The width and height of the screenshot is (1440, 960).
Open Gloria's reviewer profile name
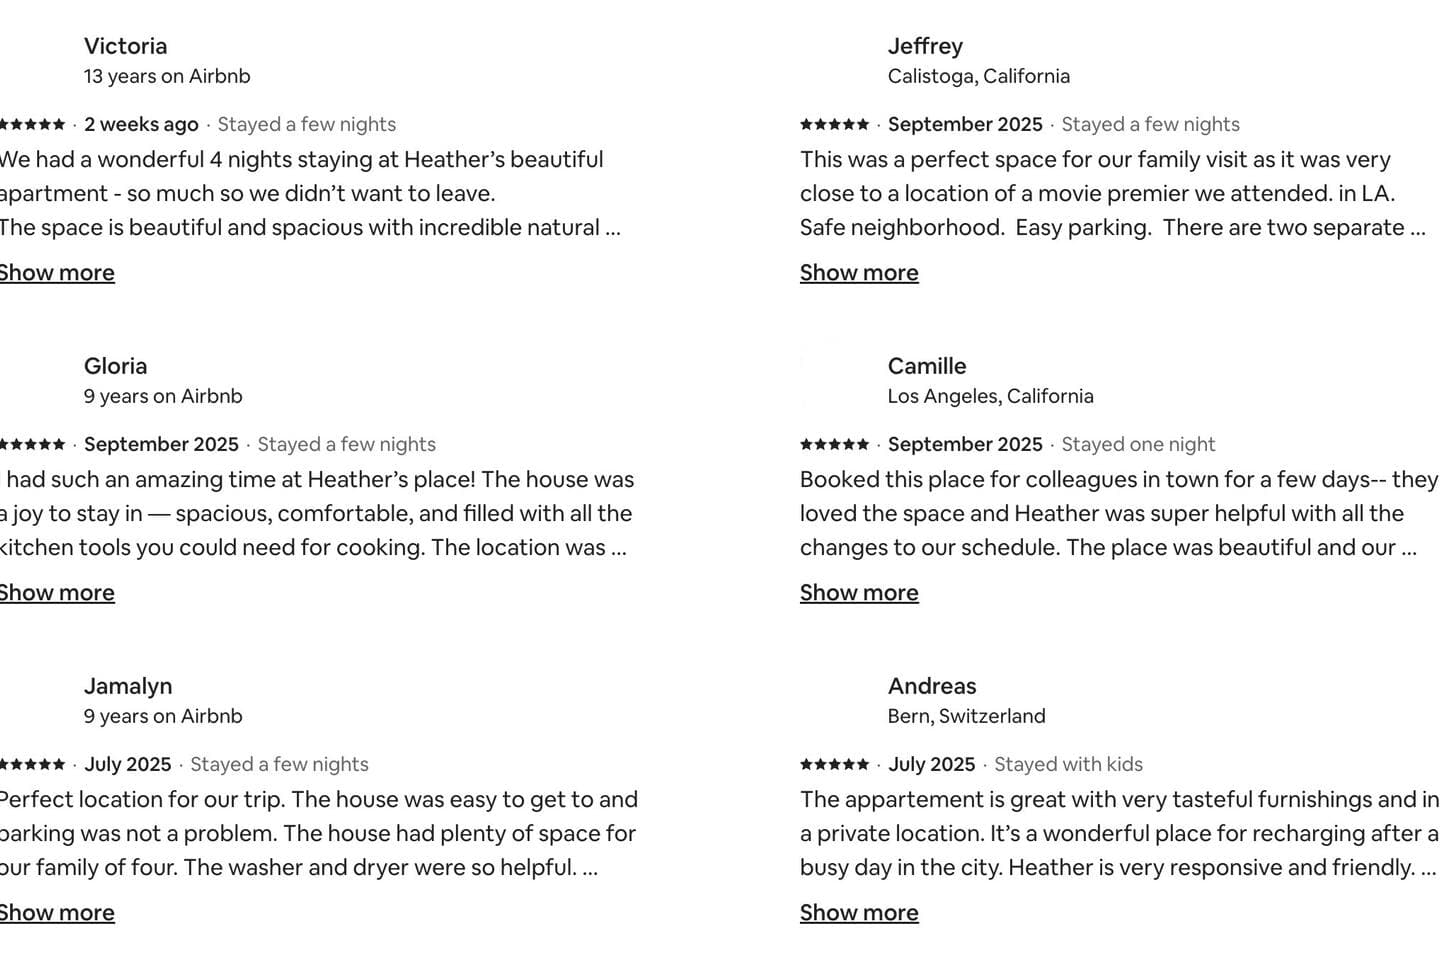[x=116, y=366]
